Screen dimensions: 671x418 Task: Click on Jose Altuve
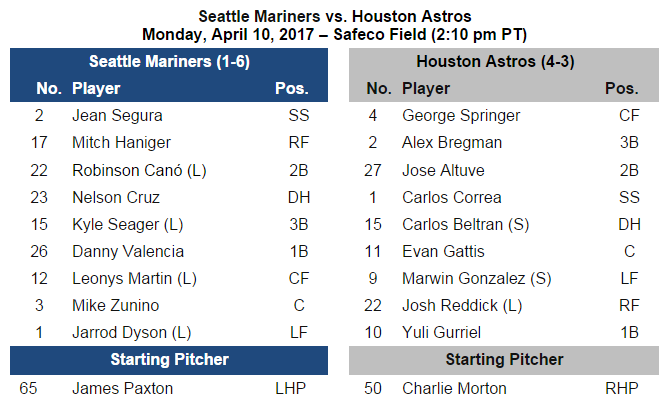point(443,170)
